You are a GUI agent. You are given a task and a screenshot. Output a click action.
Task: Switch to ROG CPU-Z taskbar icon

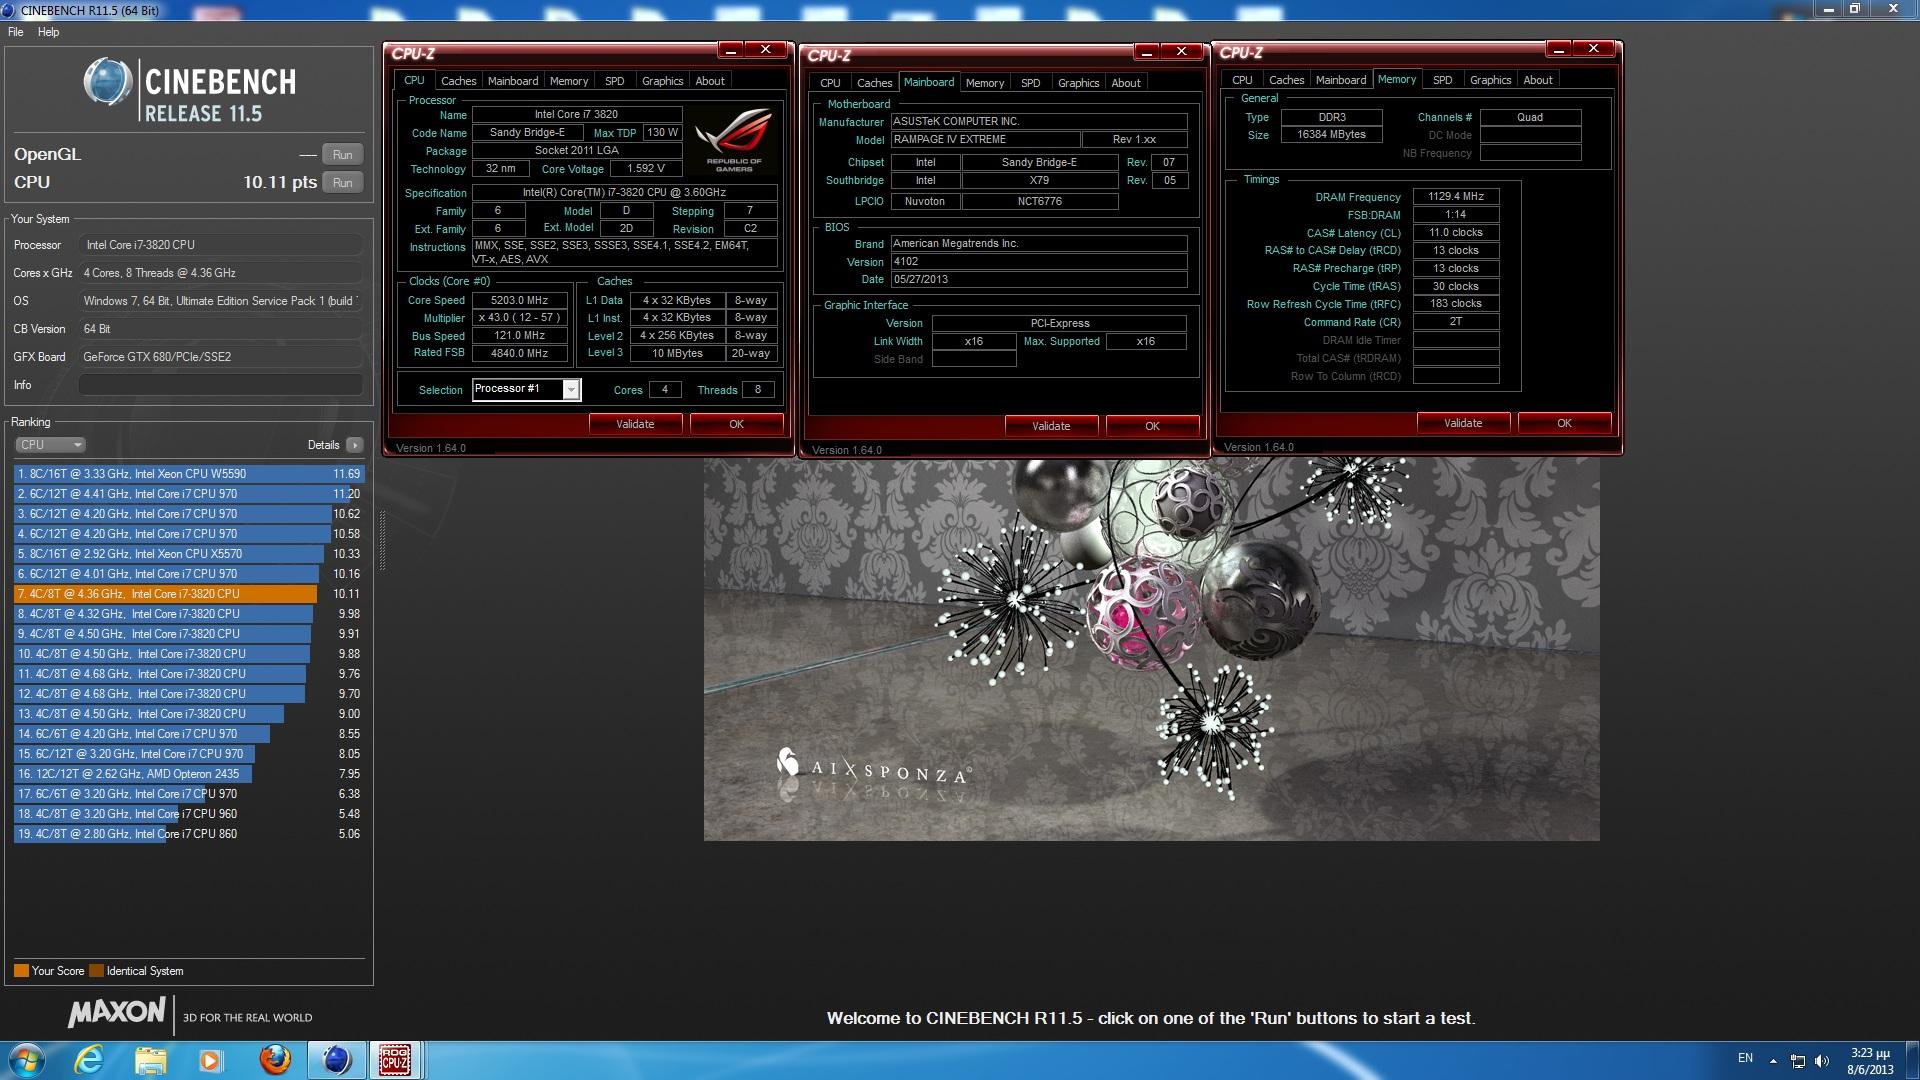(395, 1060)
